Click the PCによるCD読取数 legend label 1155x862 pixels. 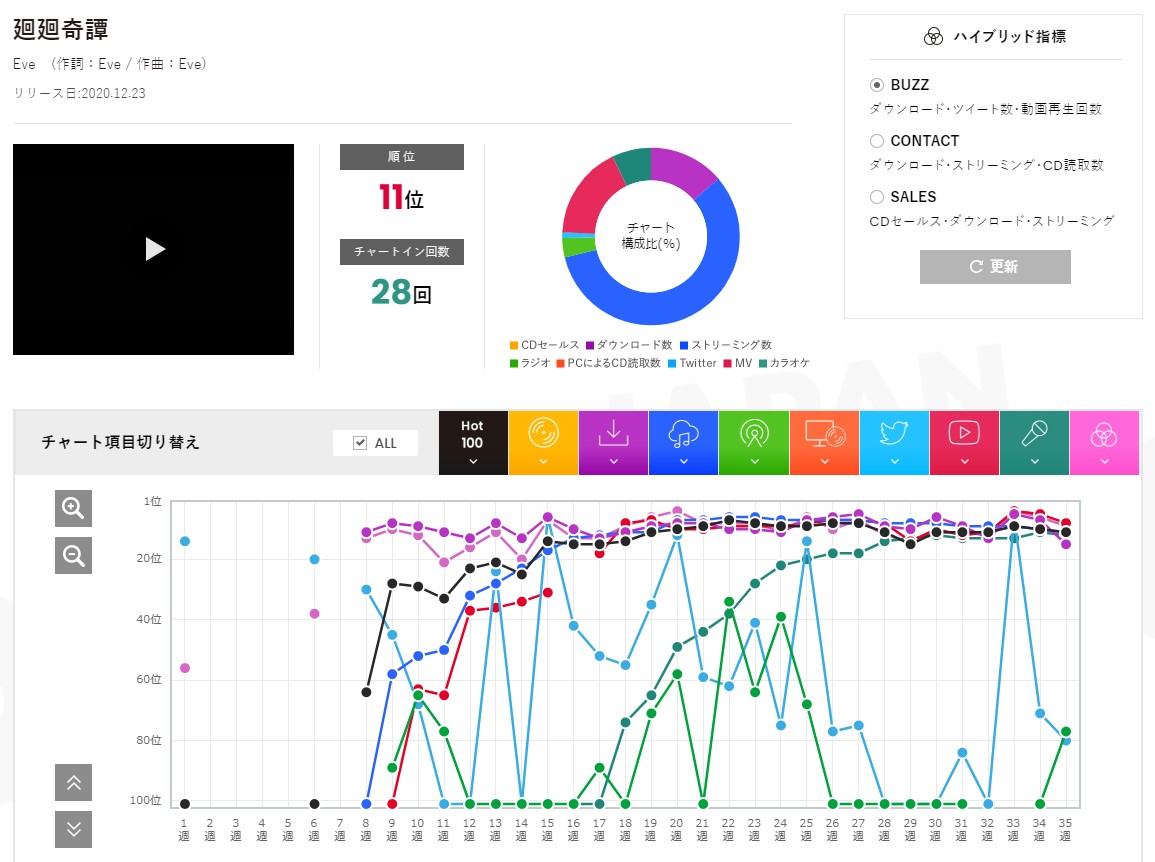pos(614,363)
